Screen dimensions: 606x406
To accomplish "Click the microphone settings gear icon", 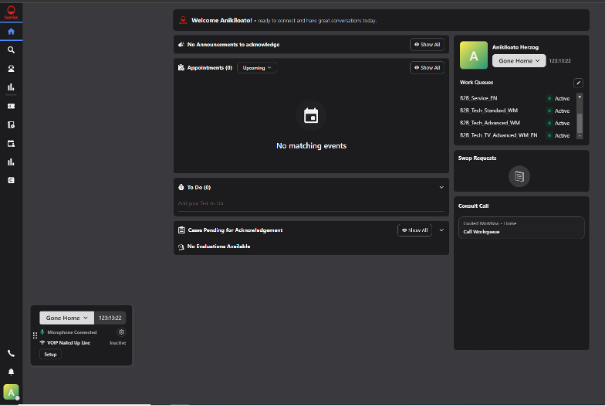I will [x=121, y=332].
